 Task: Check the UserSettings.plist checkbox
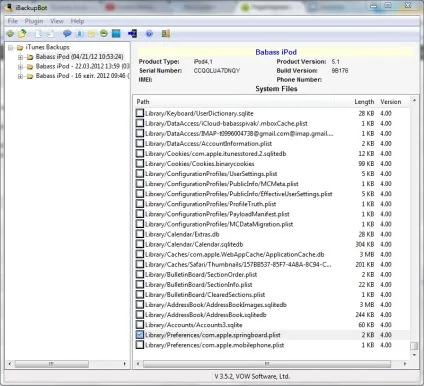(140, 173)
